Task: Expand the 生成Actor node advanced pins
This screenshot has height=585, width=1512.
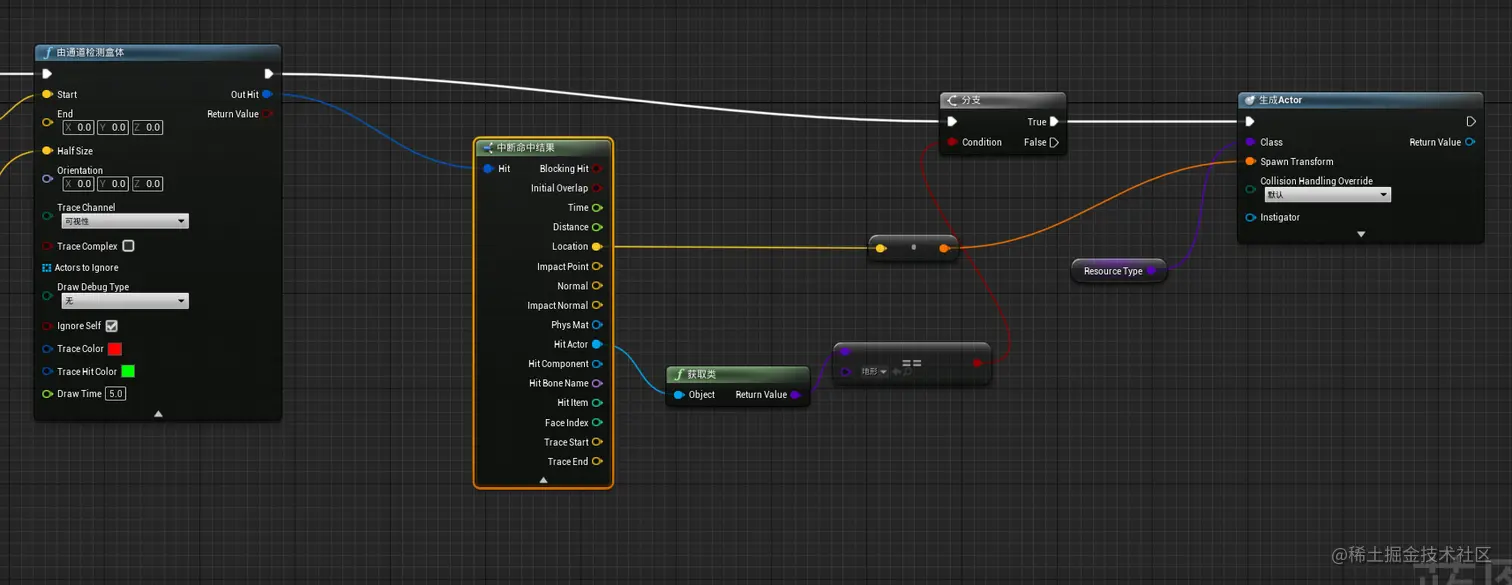Action: 1360,234
